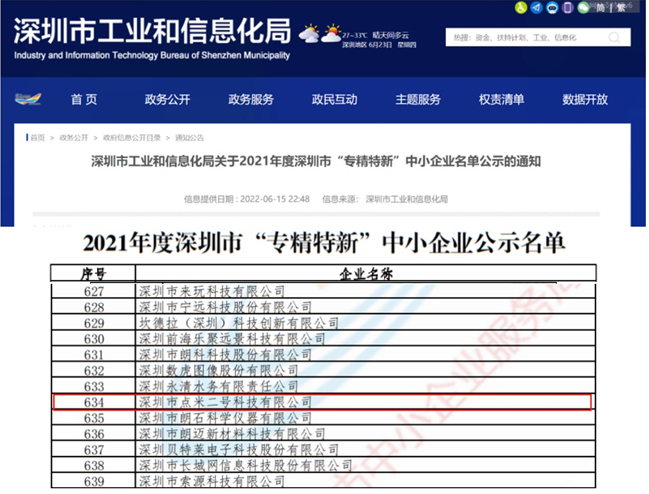Open the chat robot assistant icon

tap(554, 8)
